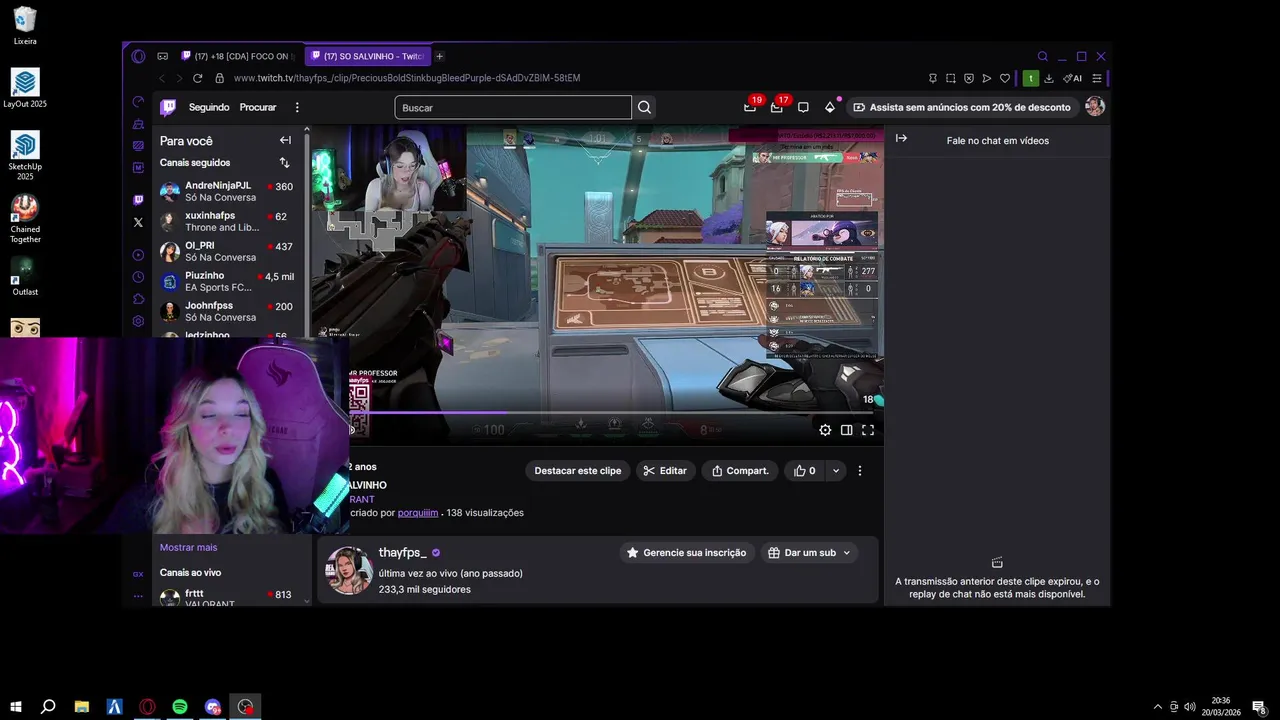Open the clip three-dot options menu
The height and width of the screenshot is (720, 1280).
coord(860,470)
